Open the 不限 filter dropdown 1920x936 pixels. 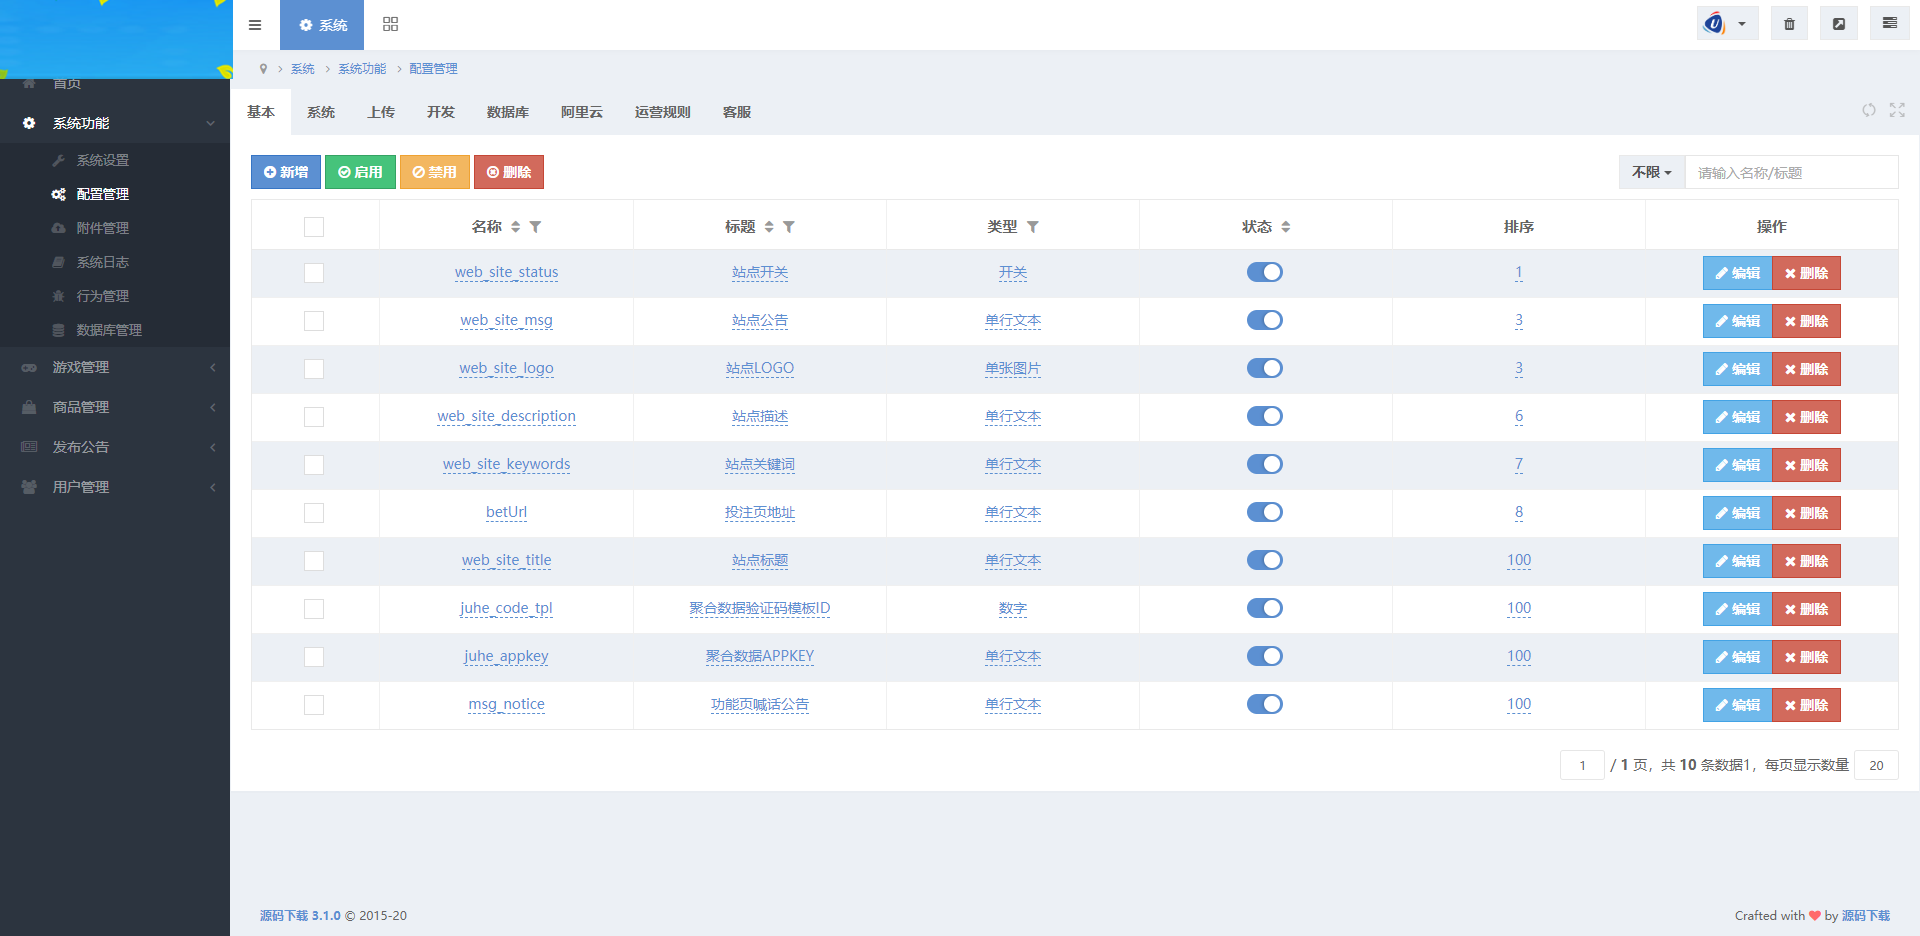click(x=1650, y=172)
